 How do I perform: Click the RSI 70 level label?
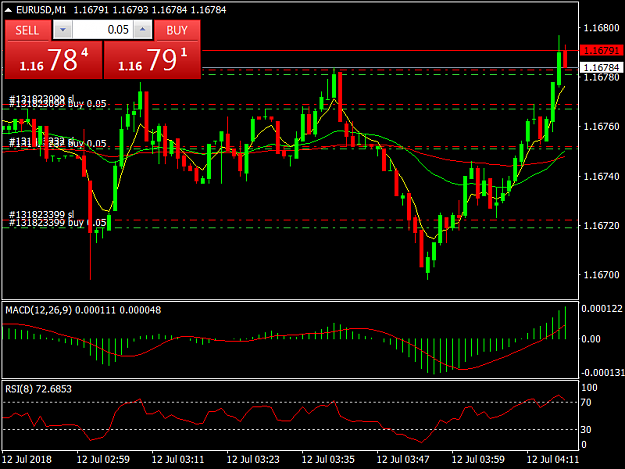(586, 402)
